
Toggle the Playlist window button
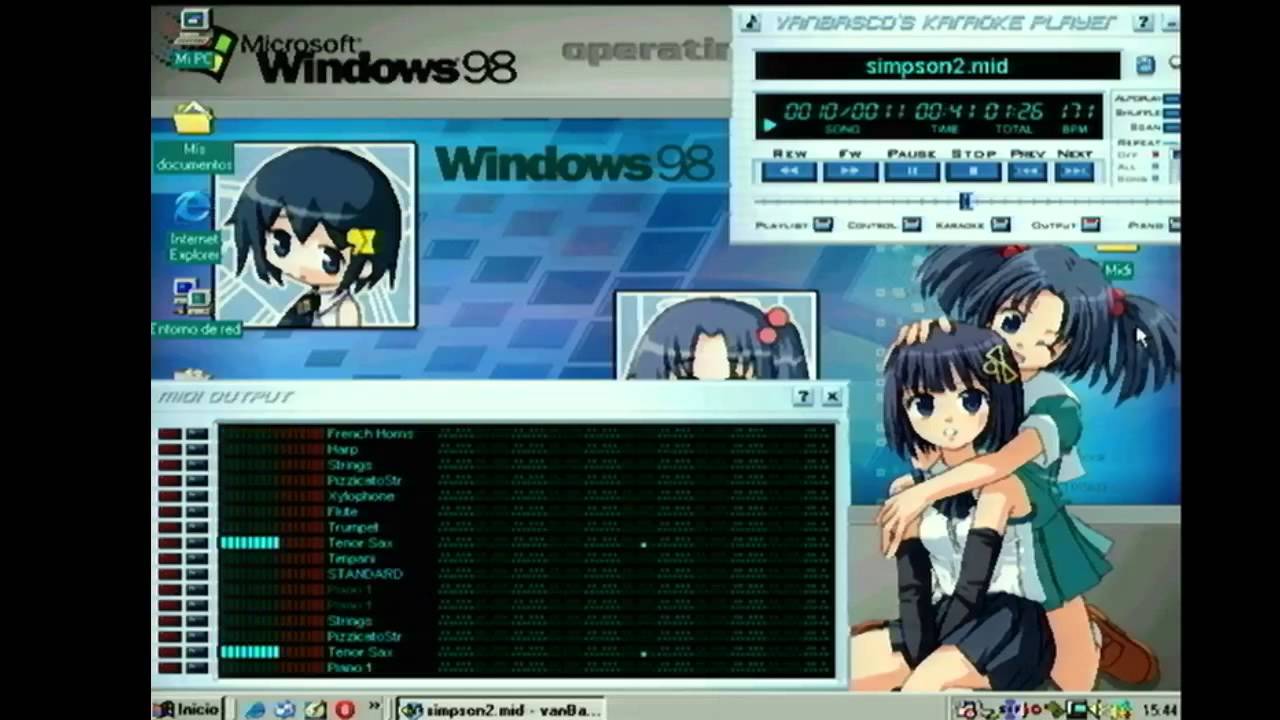pos(822,225)
